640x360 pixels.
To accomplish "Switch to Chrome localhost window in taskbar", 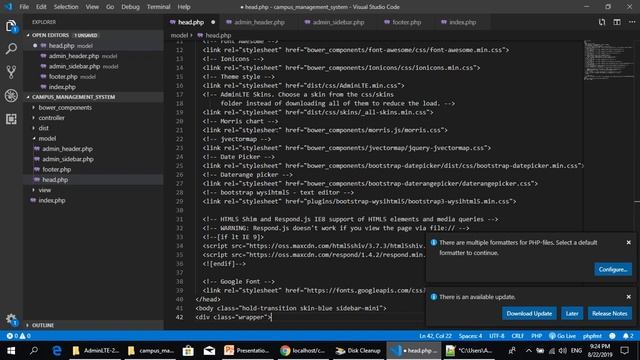I will (x=303, y=351).
